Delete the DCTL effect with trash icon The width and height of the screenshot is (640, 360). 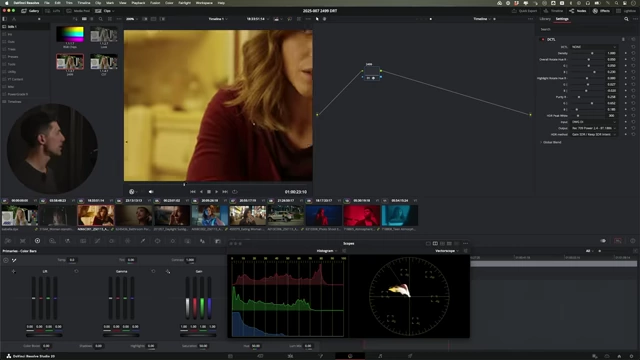623,40
